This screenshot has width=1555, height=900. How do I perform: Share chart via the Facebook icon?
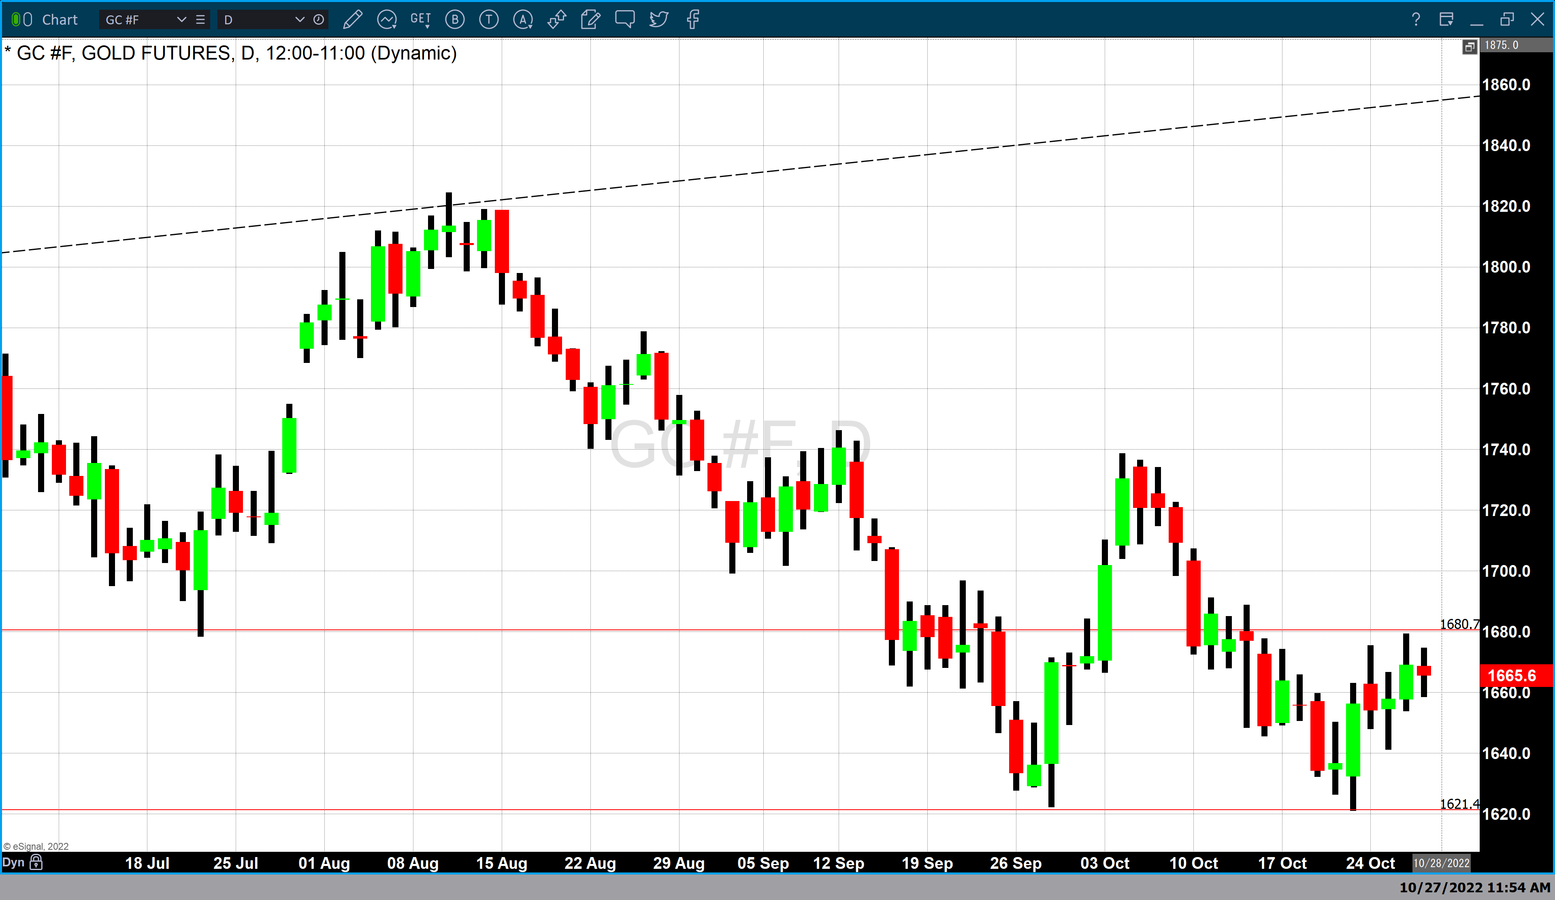pos(693,19)
